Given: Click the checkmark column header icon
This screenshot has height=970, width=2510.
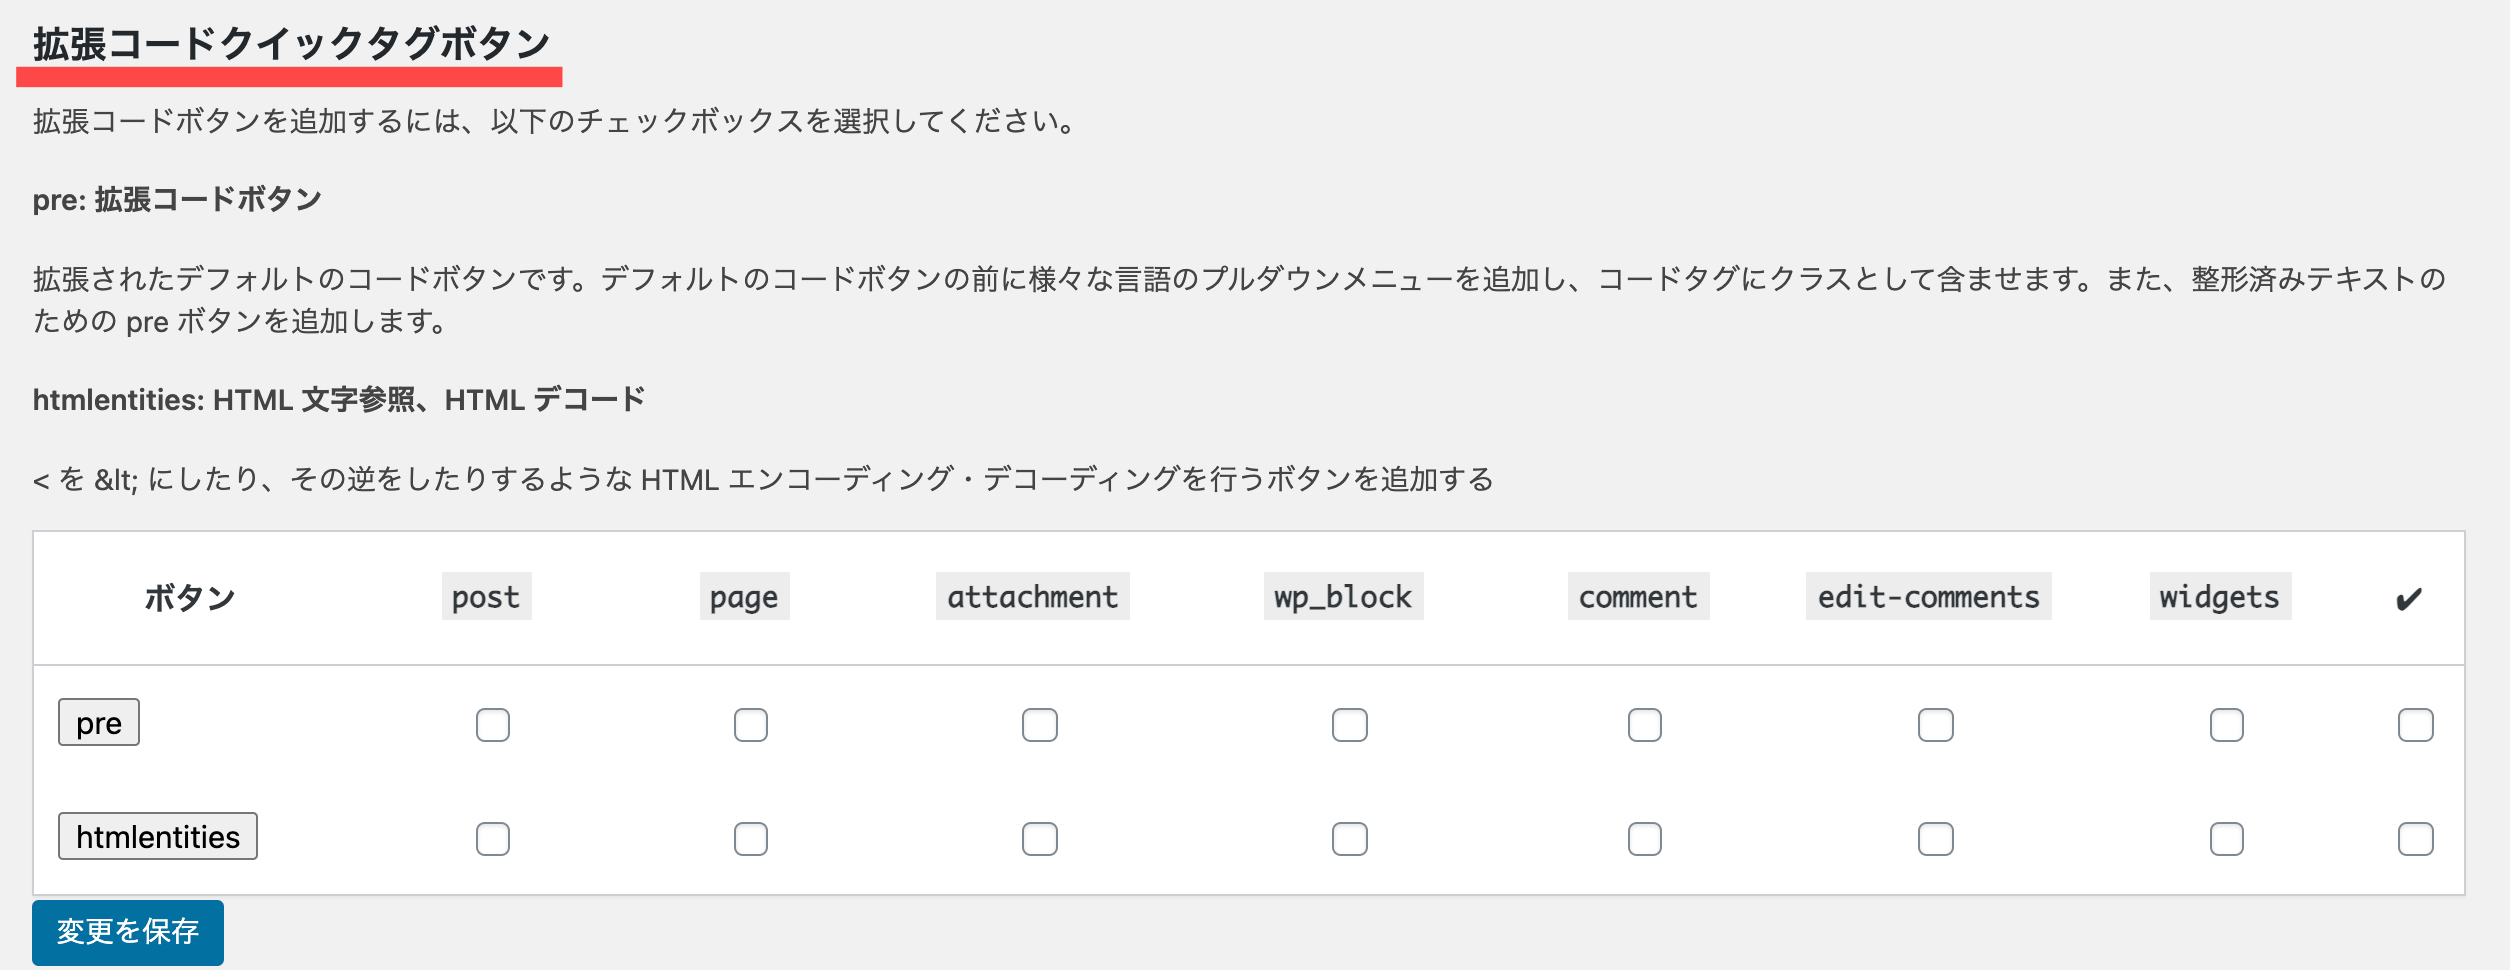Looking at the screenshot, I should coord(2409,599).
